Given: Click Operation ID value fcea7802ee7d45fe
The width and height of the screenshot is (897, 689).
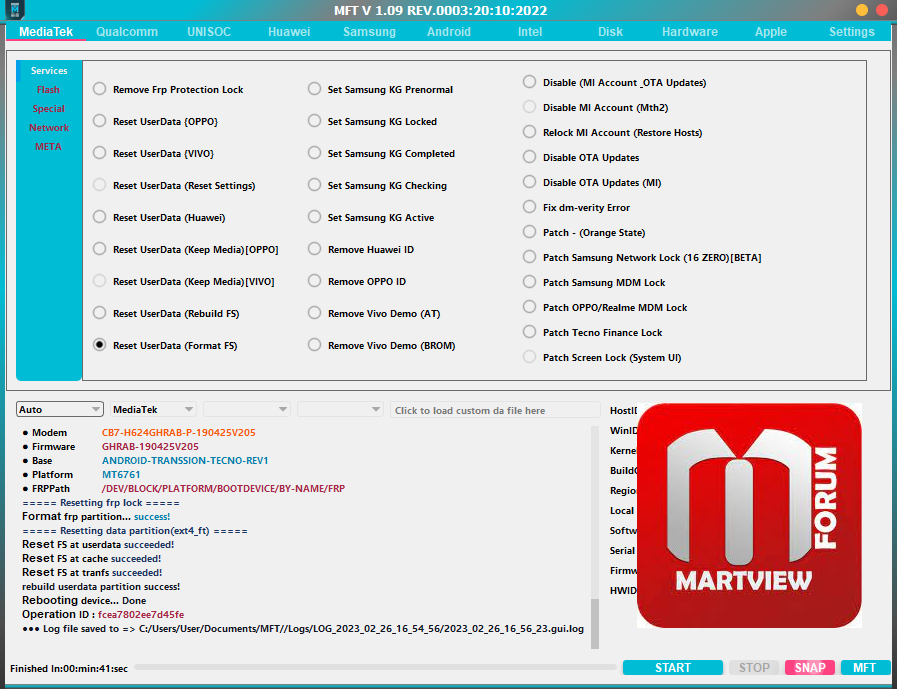Looking at the screenshot, I should tap(141, 615).
